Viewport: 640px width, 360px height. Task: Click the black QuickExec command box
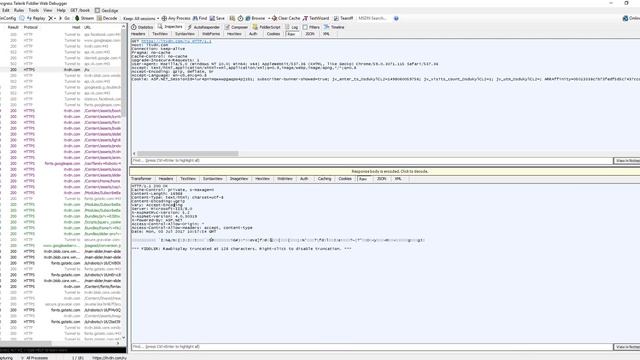(x=63, y=350)
